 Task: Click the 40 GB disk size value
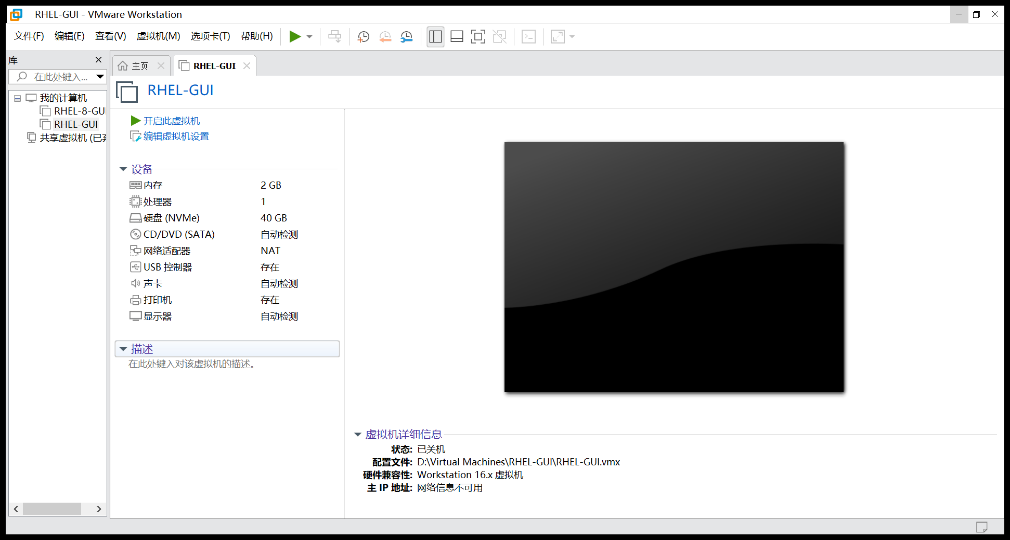tap(274, 218)
